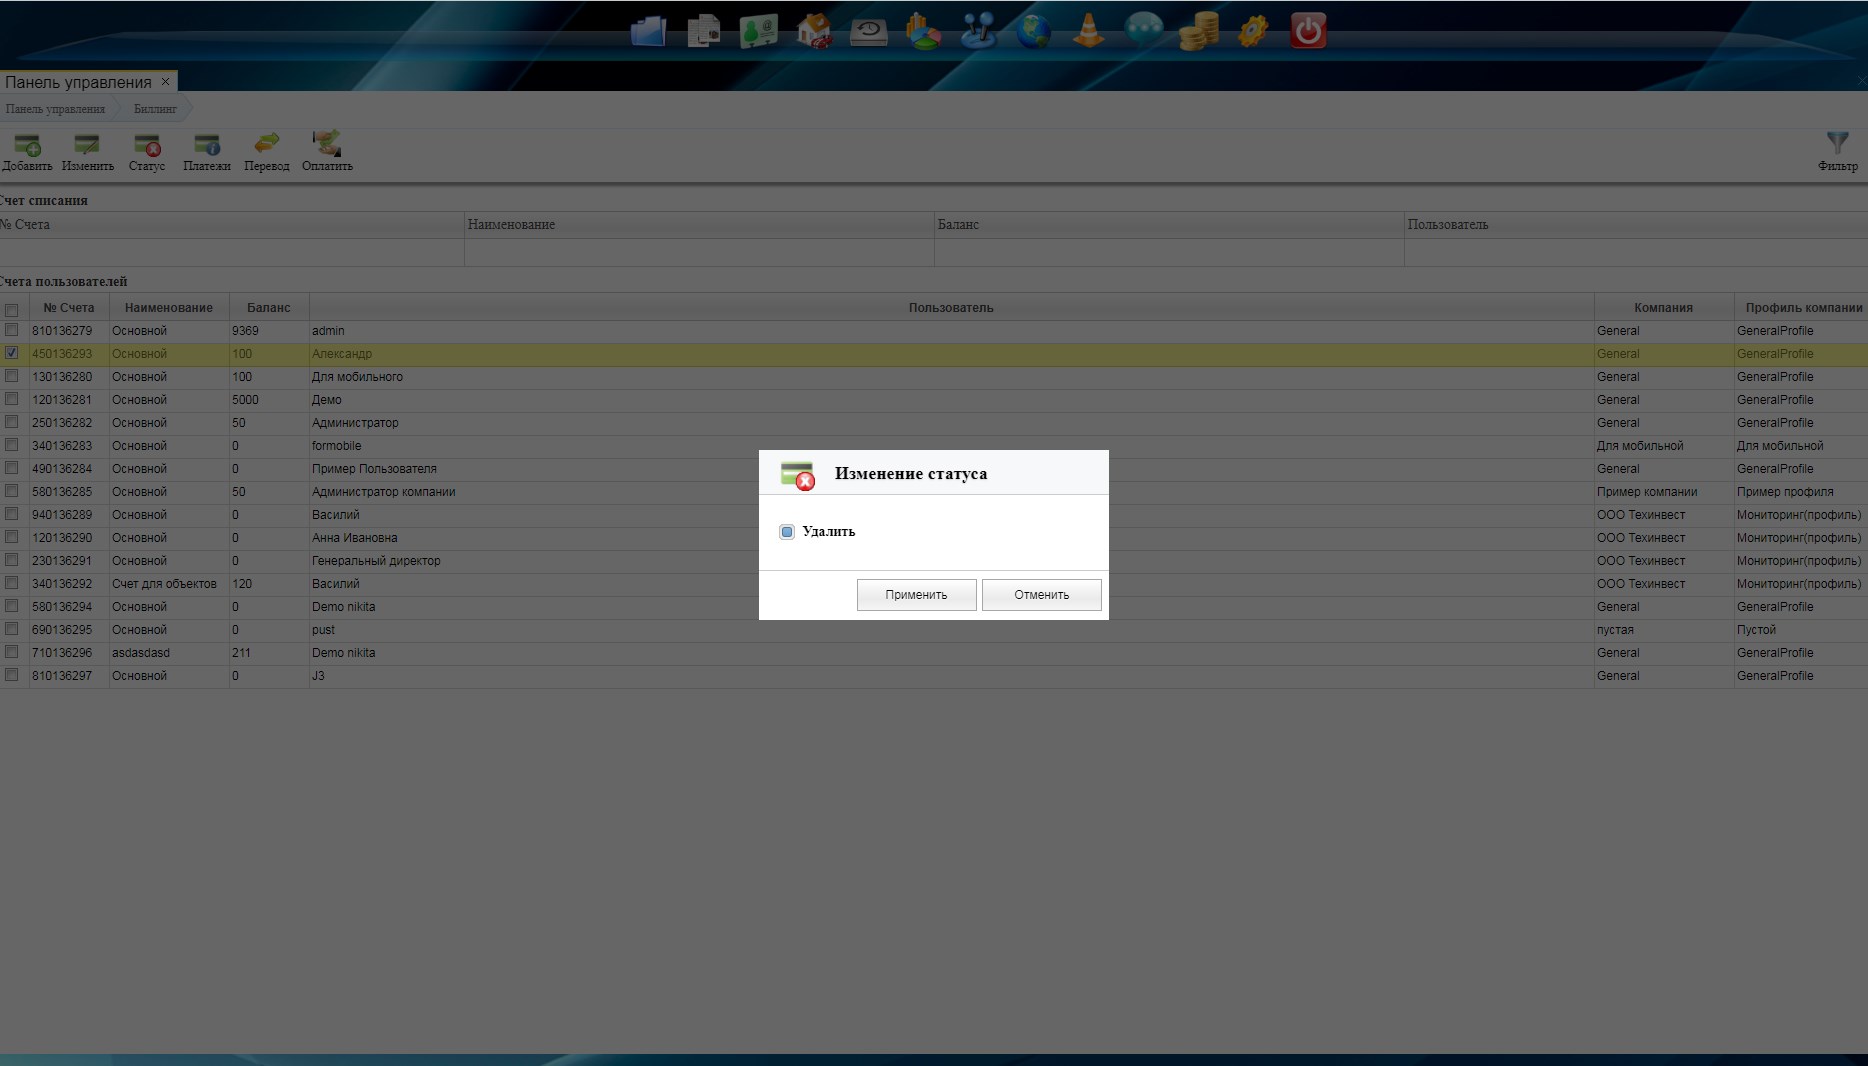The width and height of the screenshot is (1868, 1066).
Task: Open the pie chart reports icon
Action: (x=923, y=31)
